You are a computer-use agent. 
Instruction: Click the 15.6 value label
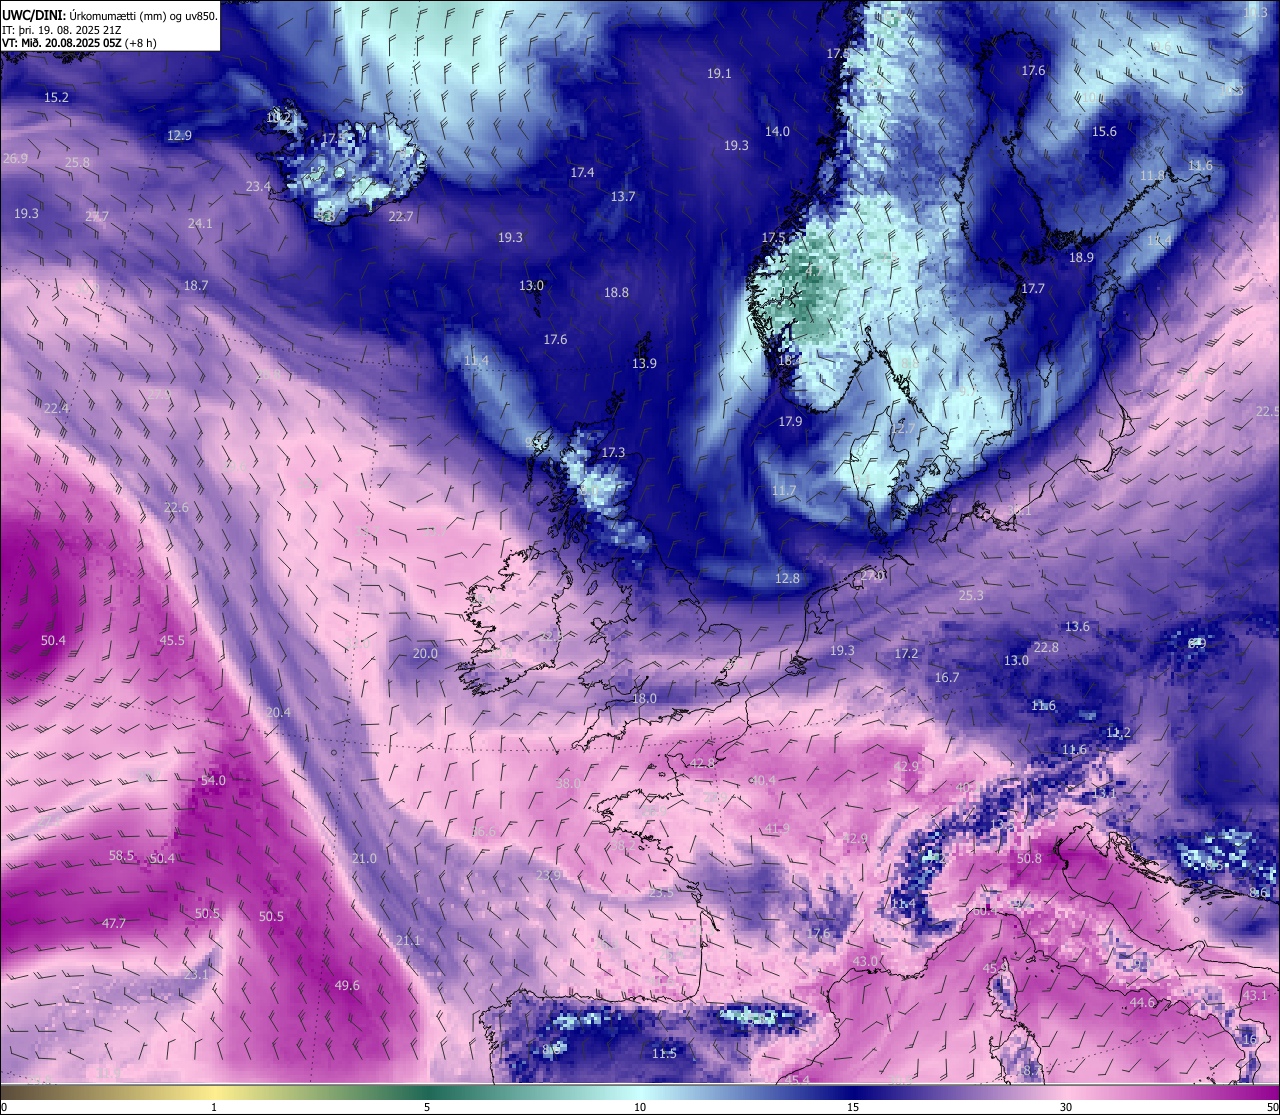[x=1104, y=131]
